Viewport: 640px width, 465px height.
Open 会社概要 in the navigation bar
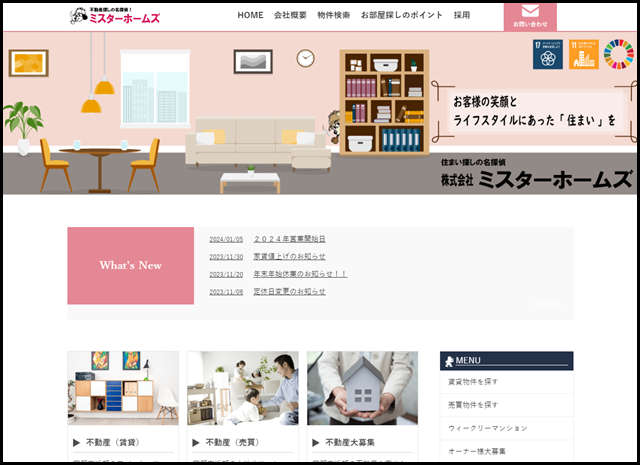[x=290, y=15]
